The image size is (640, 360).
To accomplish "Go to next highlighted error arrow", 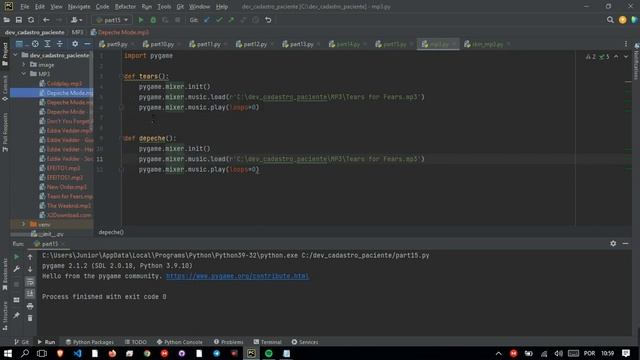I will coord(626,57).
